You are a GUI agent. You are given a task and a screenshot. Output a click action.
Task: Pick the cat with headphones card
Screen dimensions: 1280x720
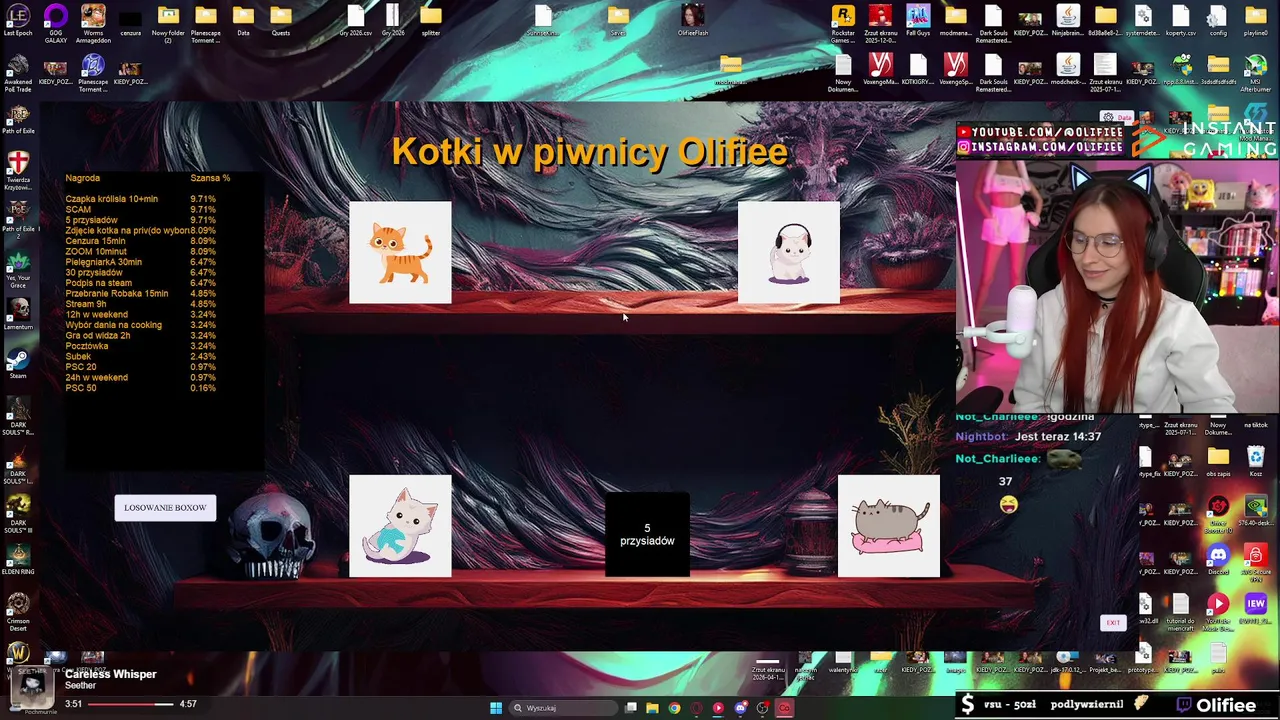[x=789, y=252]
